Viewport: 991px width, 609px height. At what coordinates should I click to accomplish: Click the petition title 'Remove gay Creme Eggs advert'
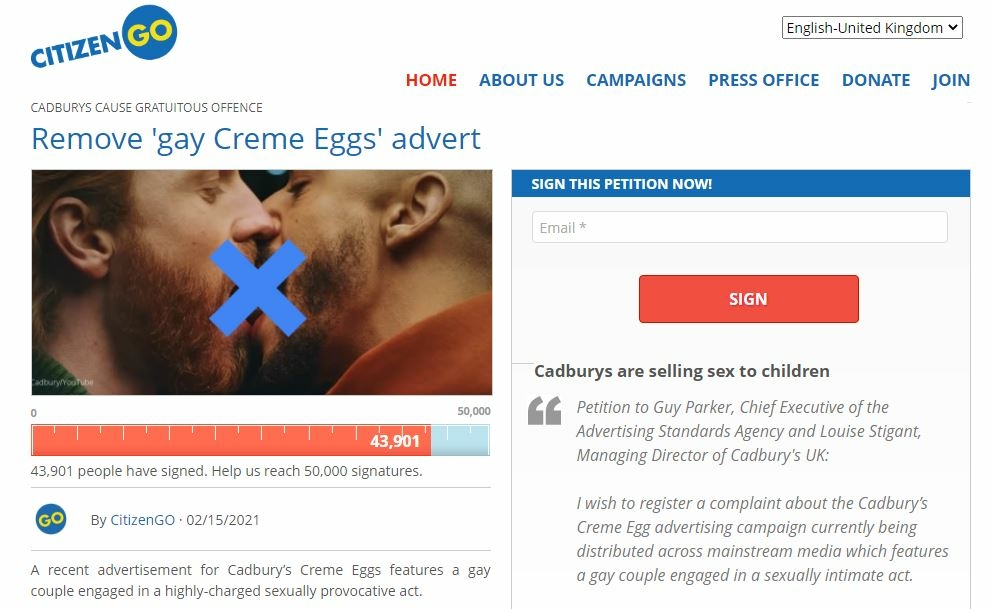[256, 138]
